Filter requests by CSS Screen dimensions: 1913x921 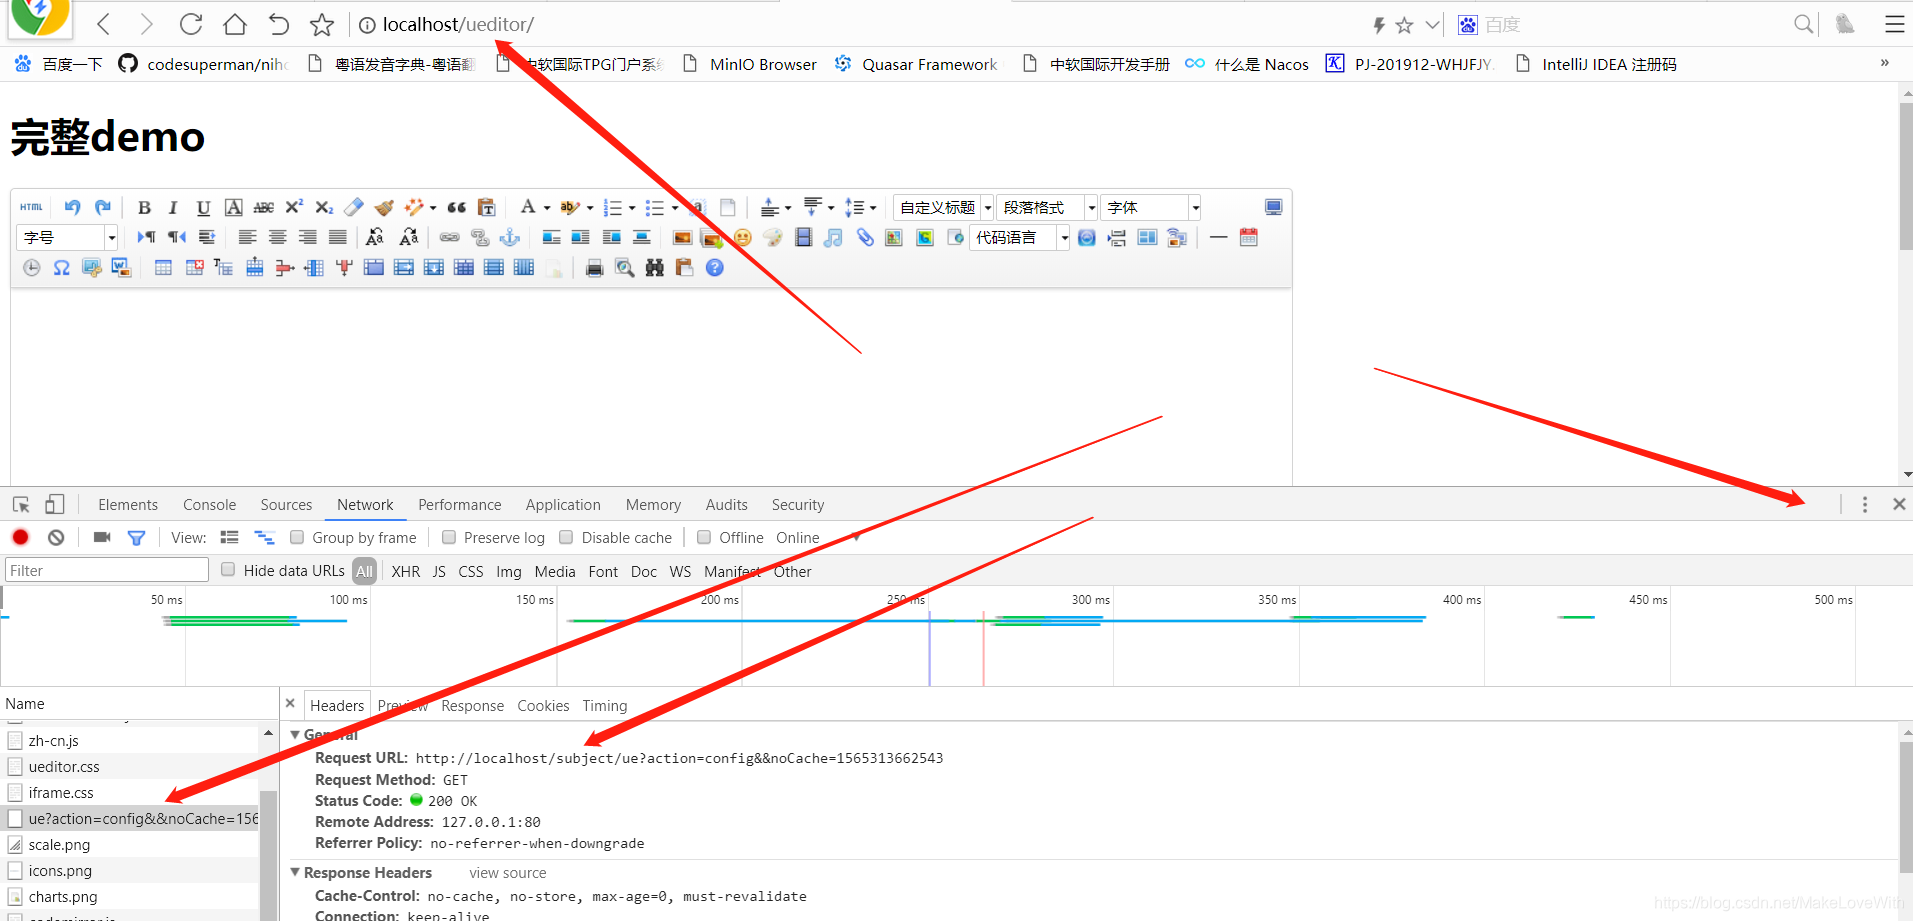pyautogui.click(x=471, y=572)
